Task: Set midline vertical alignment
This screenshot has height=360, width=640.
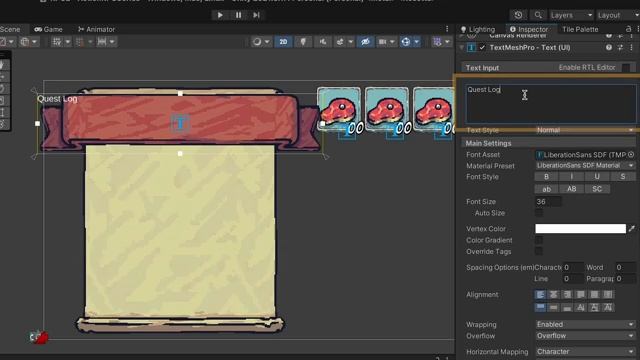Action: point(594,307)
